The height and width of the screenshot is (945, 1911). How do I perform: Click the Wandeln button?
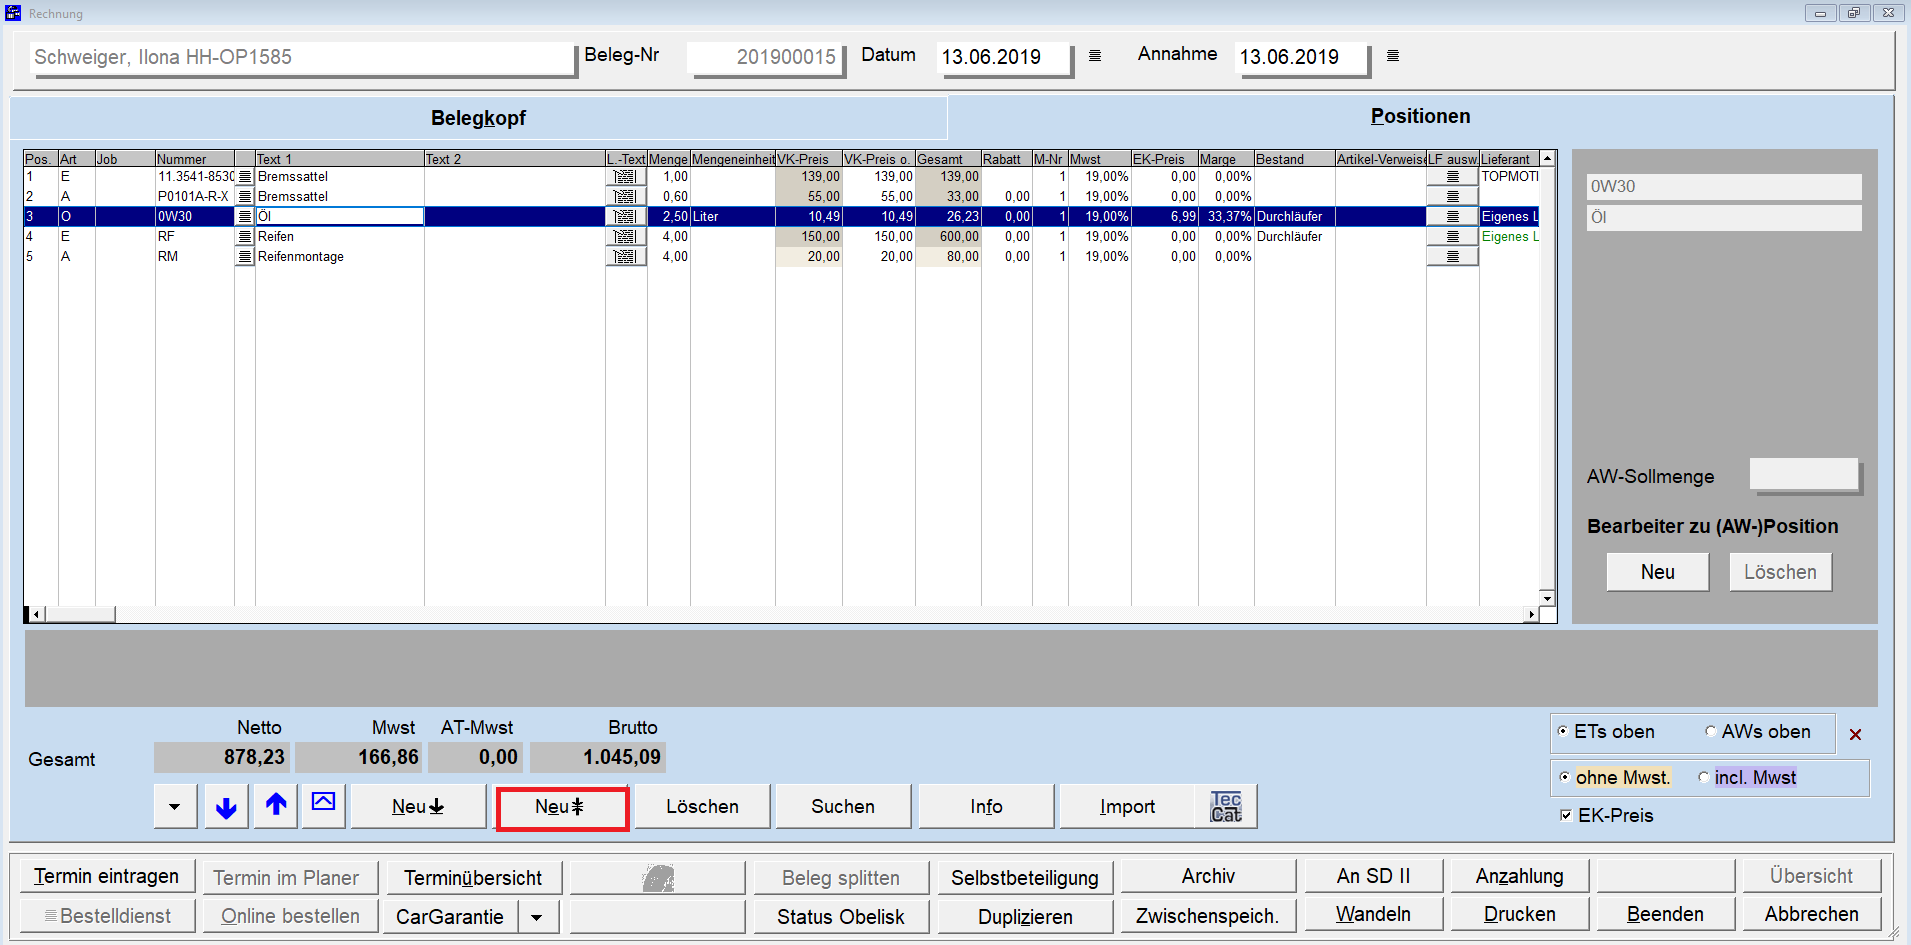[x=1373, y=914]
